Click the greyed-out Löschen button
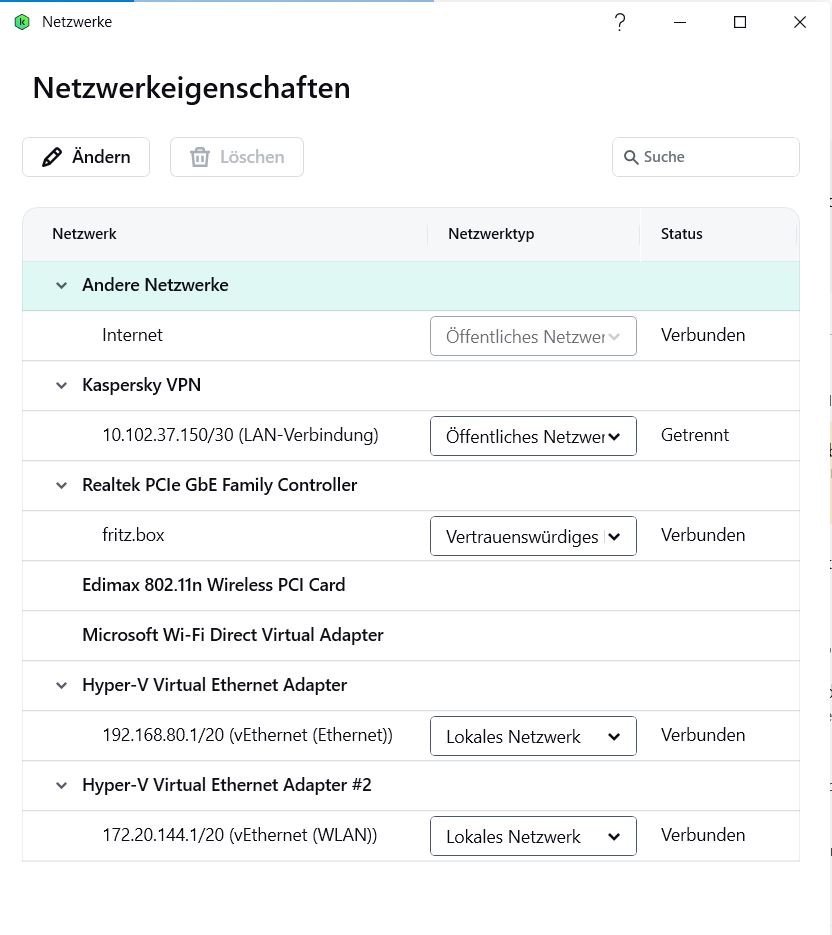832x935 pixels. point(237,157)
